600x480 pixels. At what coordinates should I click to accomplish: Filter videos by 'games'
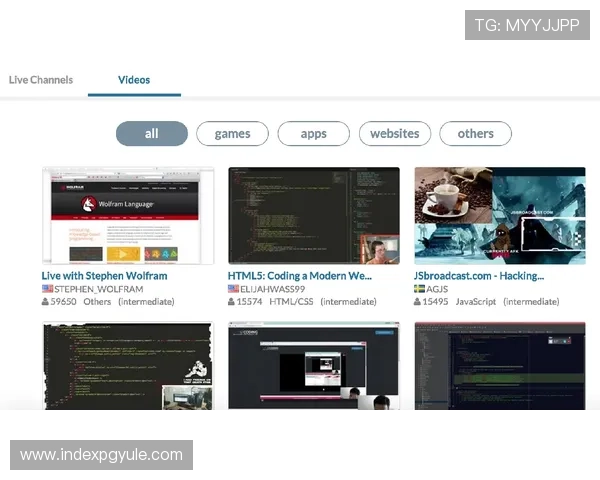(x=232, y=134)
